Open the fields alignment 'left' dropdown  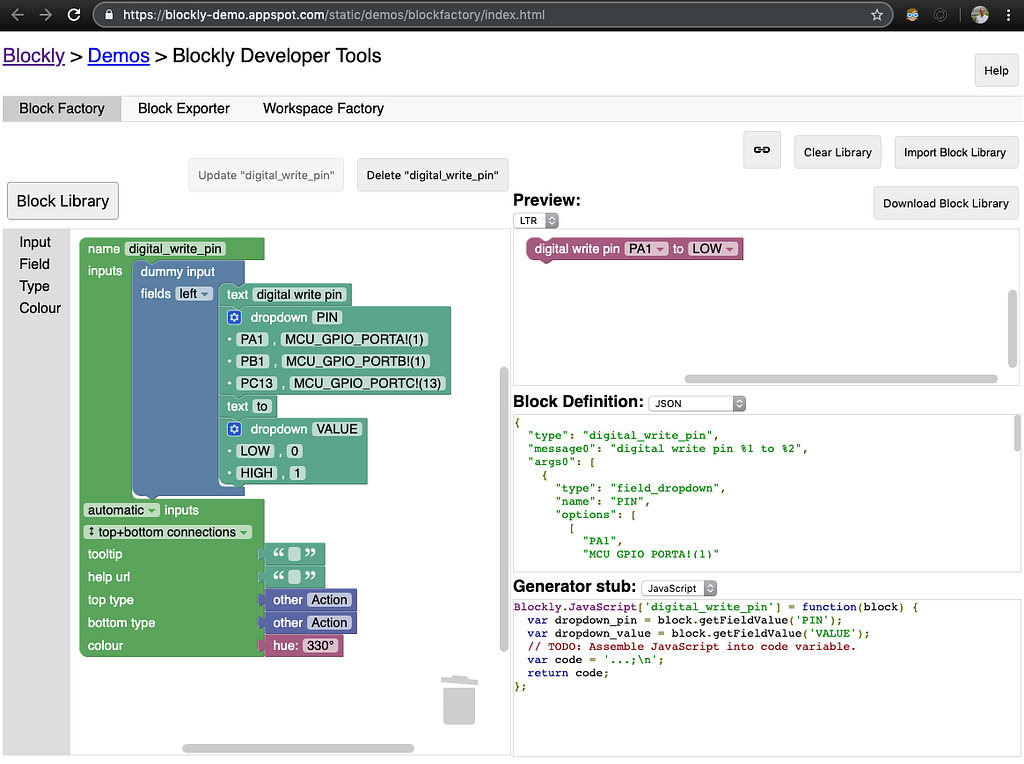tap(194, 294)
